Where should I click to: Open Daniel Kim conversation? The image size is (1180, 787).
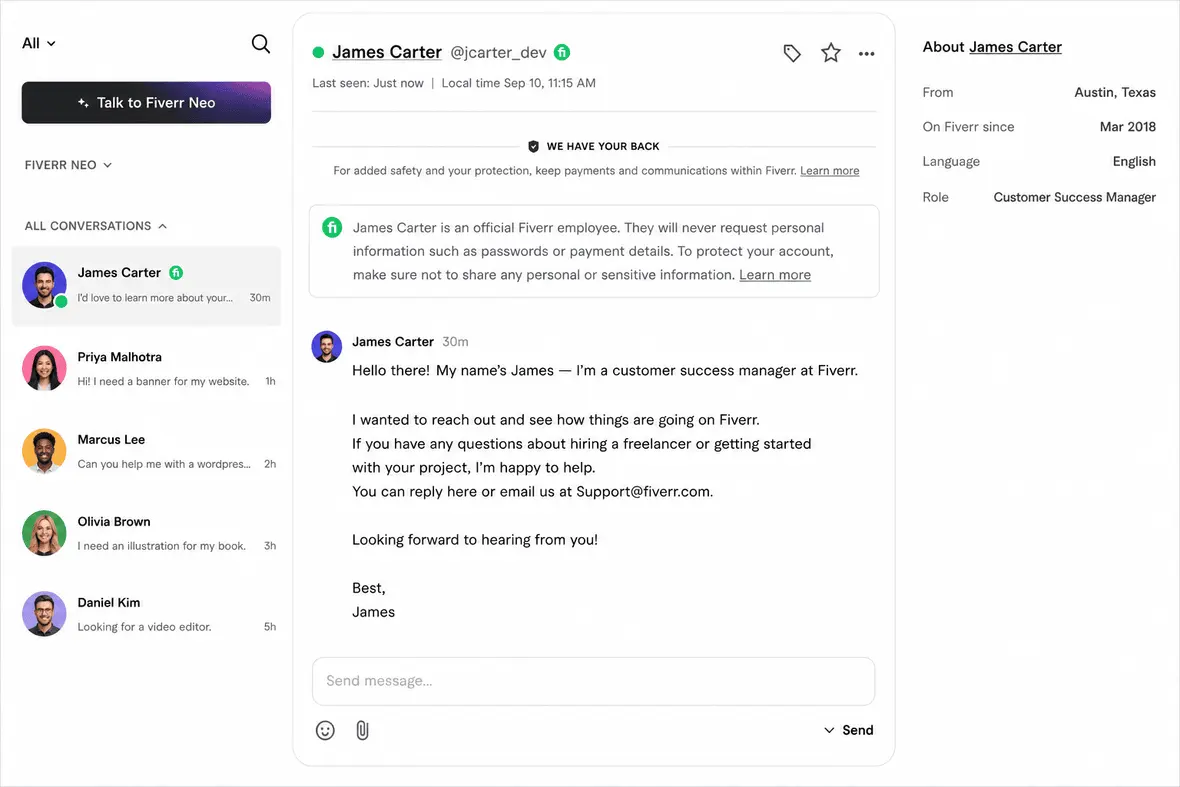coord(147,614)
